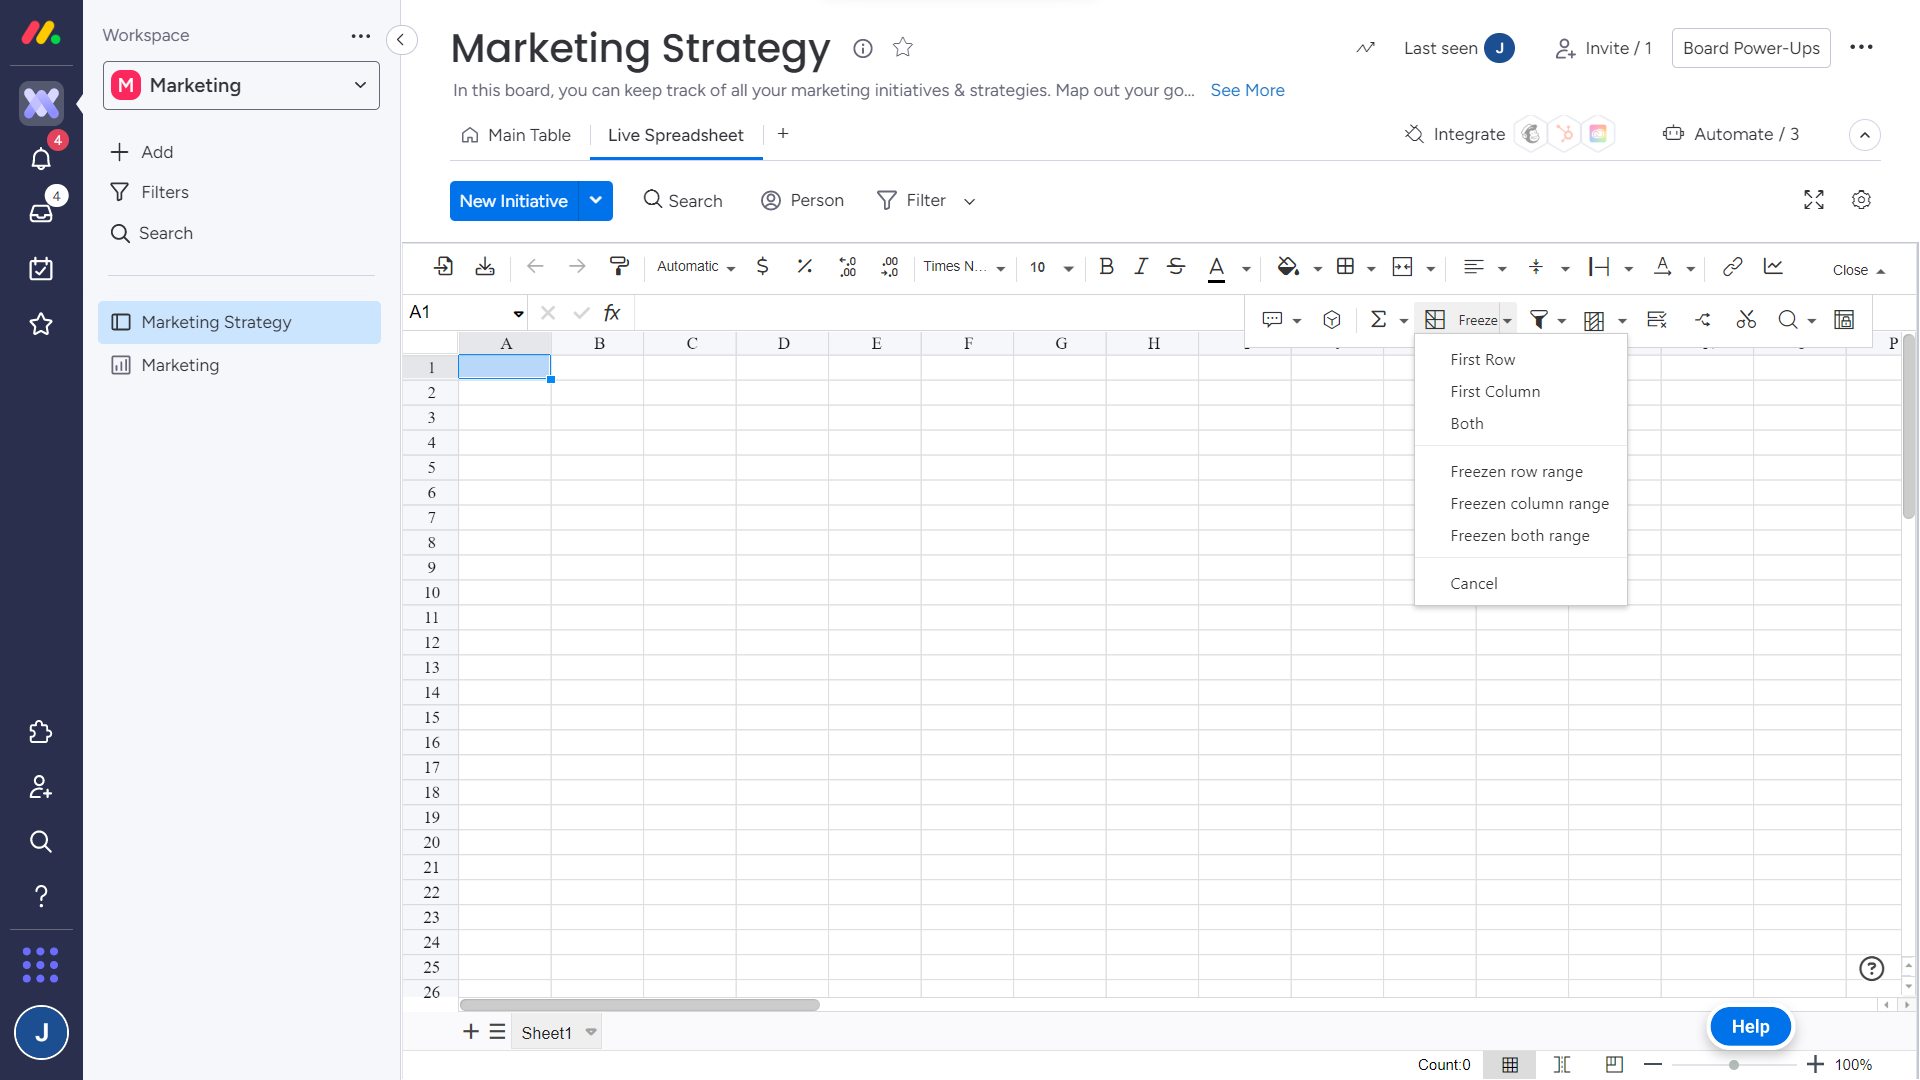
Task: Click the percentage format icon
Action: tap(804, 266)
